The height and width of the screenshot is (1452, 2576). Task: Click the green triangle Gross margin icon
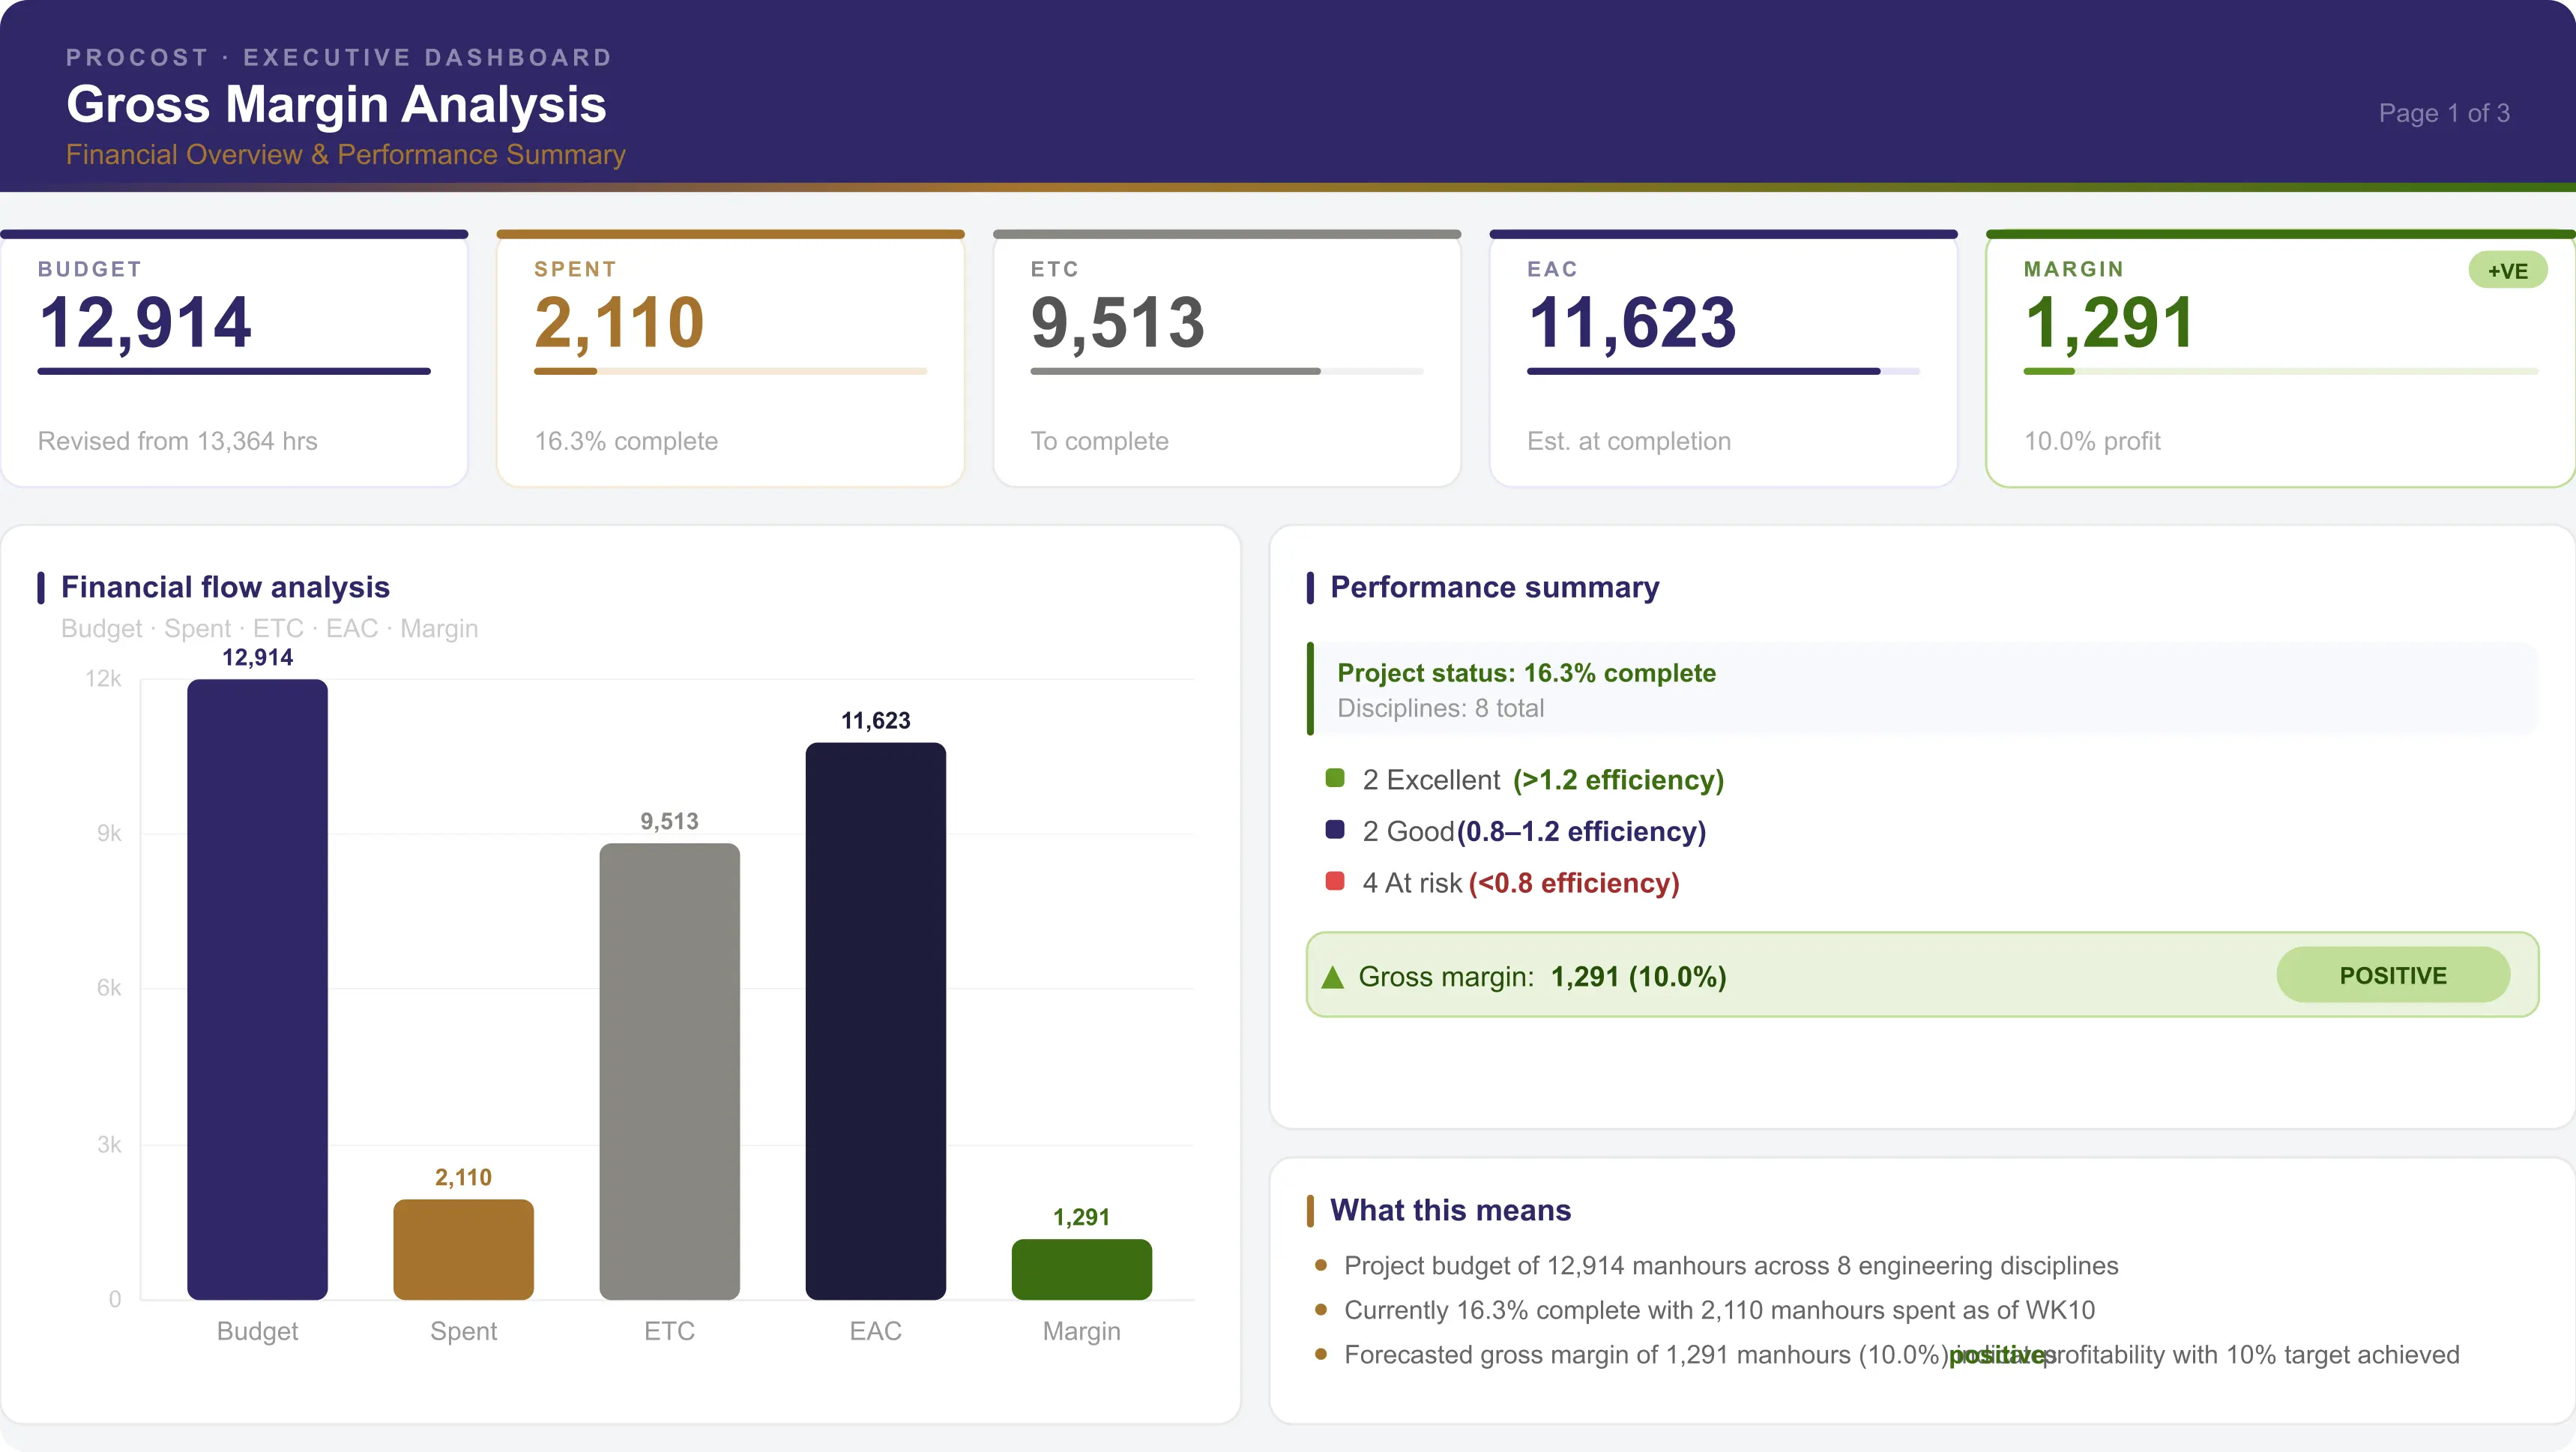[1332, 977]
